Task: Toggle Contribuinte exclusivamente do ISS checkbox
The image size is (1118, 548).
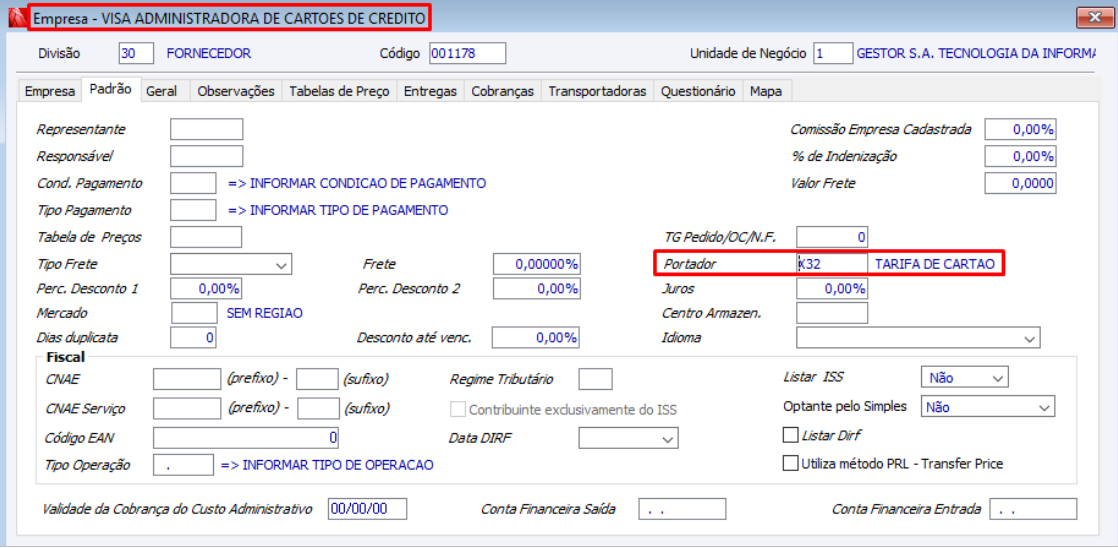Action: tap(458, 409)
